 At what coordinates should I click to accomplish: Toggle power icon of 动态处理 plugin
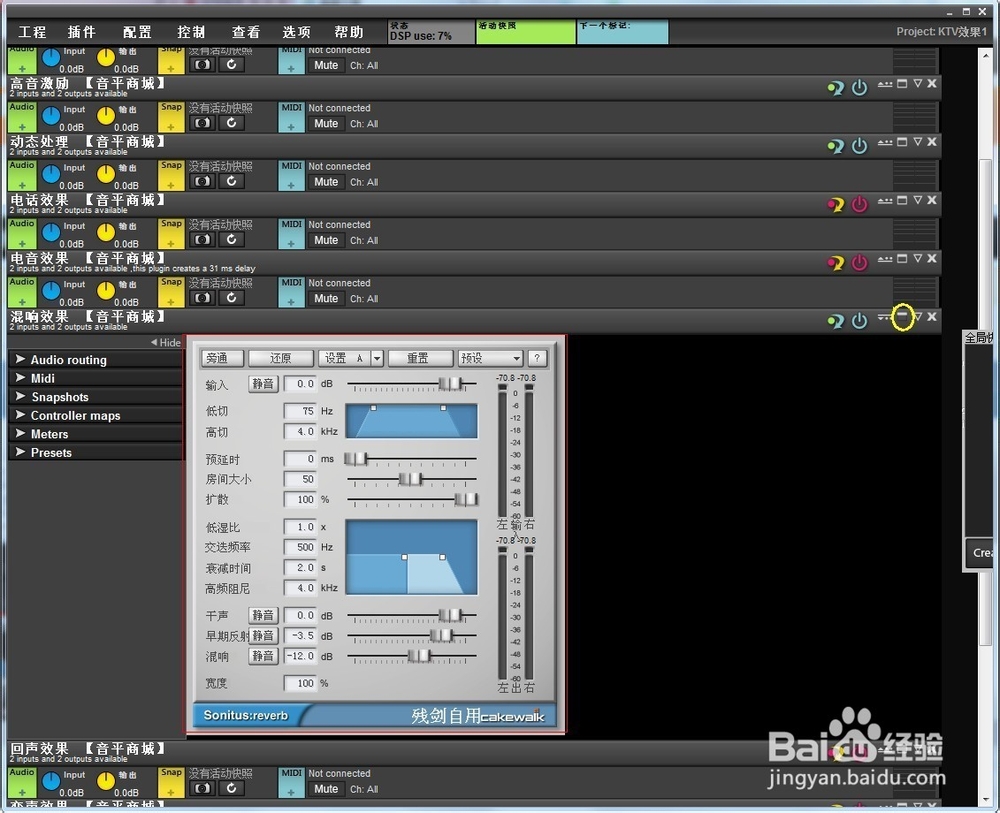tap(859, 146)
